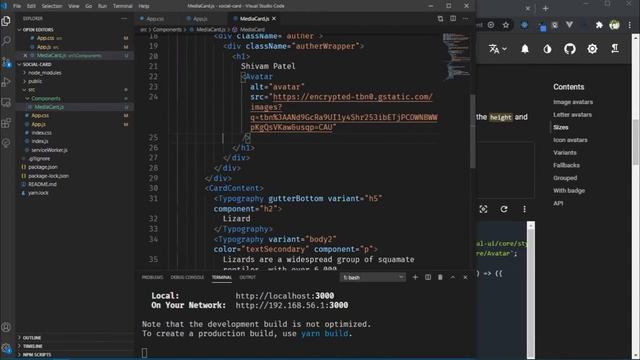Click open changes icon in editor toolbar
Image resolution: width=640 pixels, height=360 pixels.
point(440,18)
